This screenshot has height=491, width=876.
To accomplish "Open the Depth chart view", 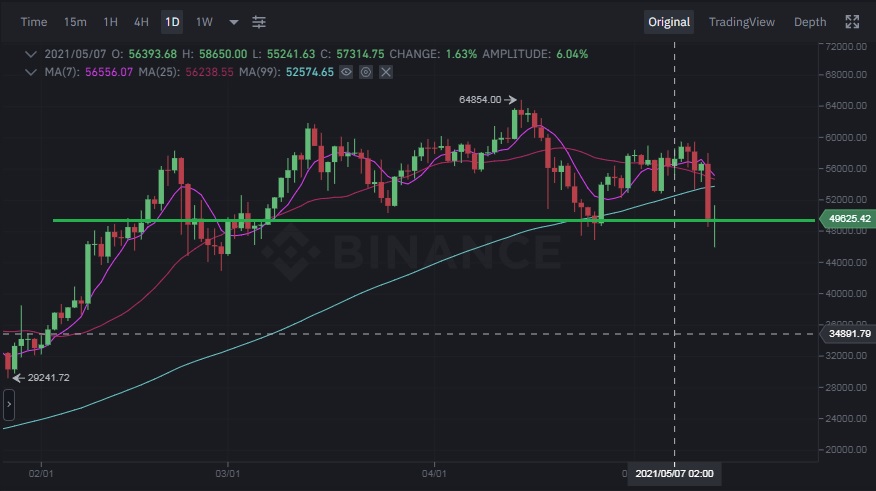I will tap(810, 22).
